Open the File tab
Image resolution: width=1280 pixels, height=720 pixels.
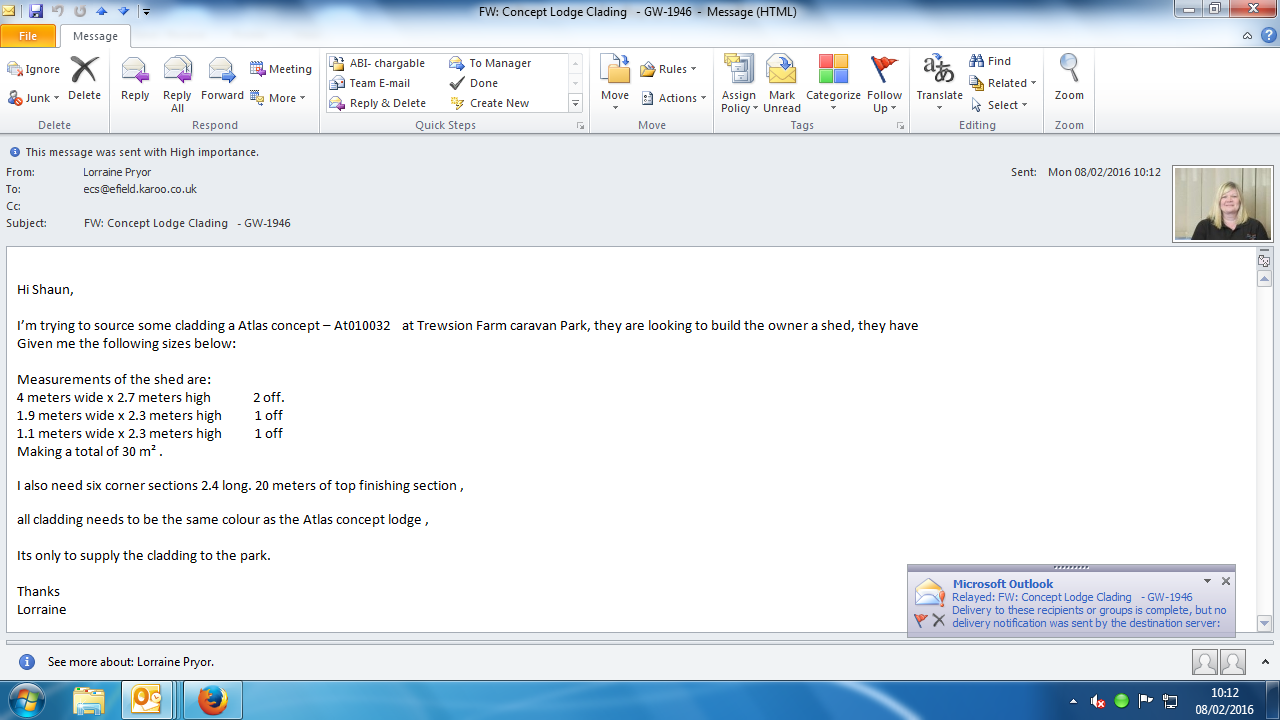tap(28, 36)
